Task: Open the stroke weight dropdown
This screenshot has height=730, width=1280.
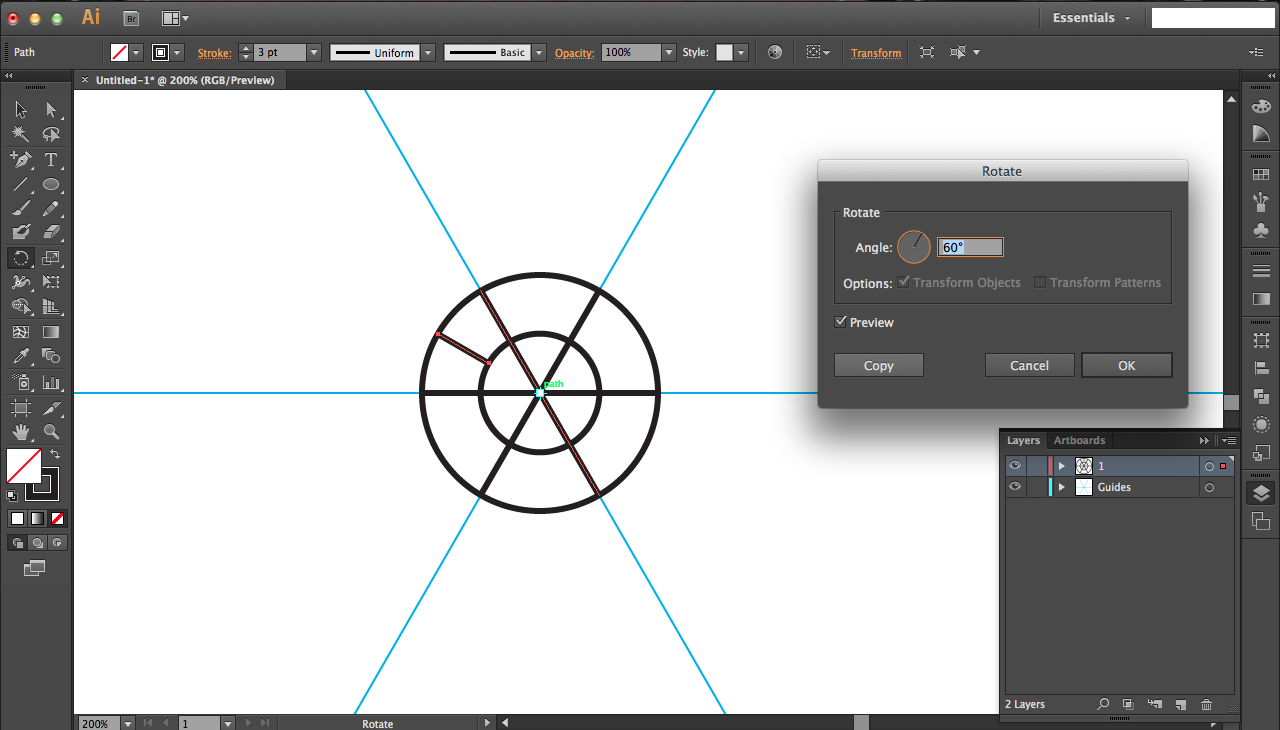Action: 314,52
